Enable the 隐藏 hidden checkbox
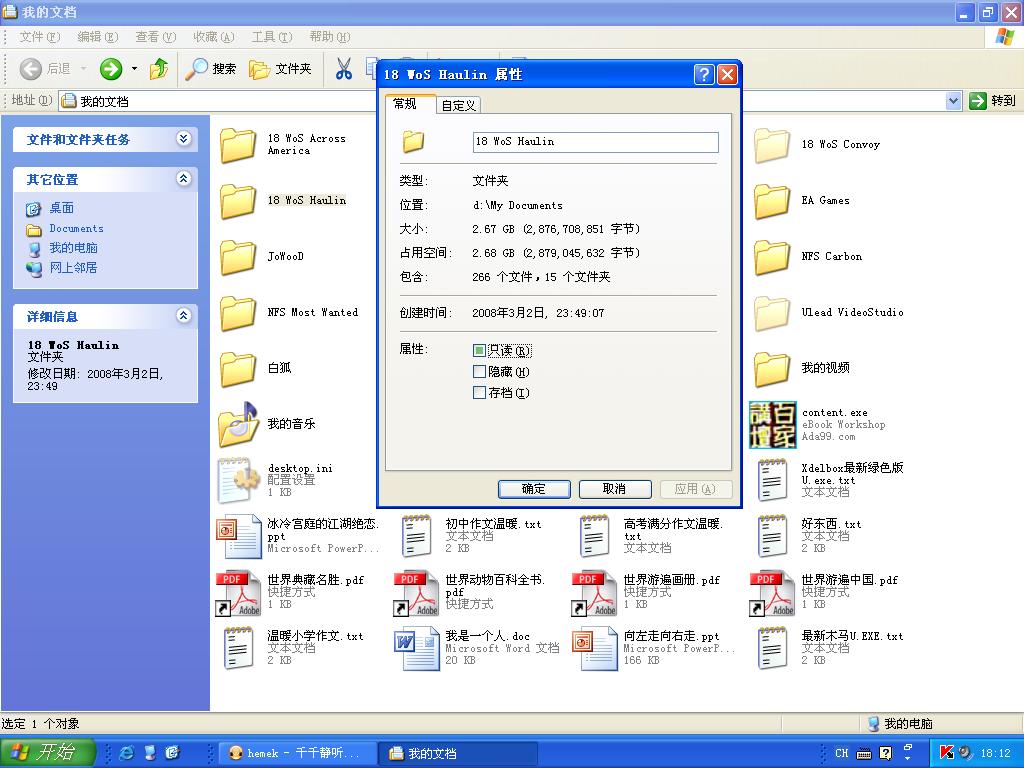The width and height of the screenshot is (1024, 768). (x=480, y=372)
